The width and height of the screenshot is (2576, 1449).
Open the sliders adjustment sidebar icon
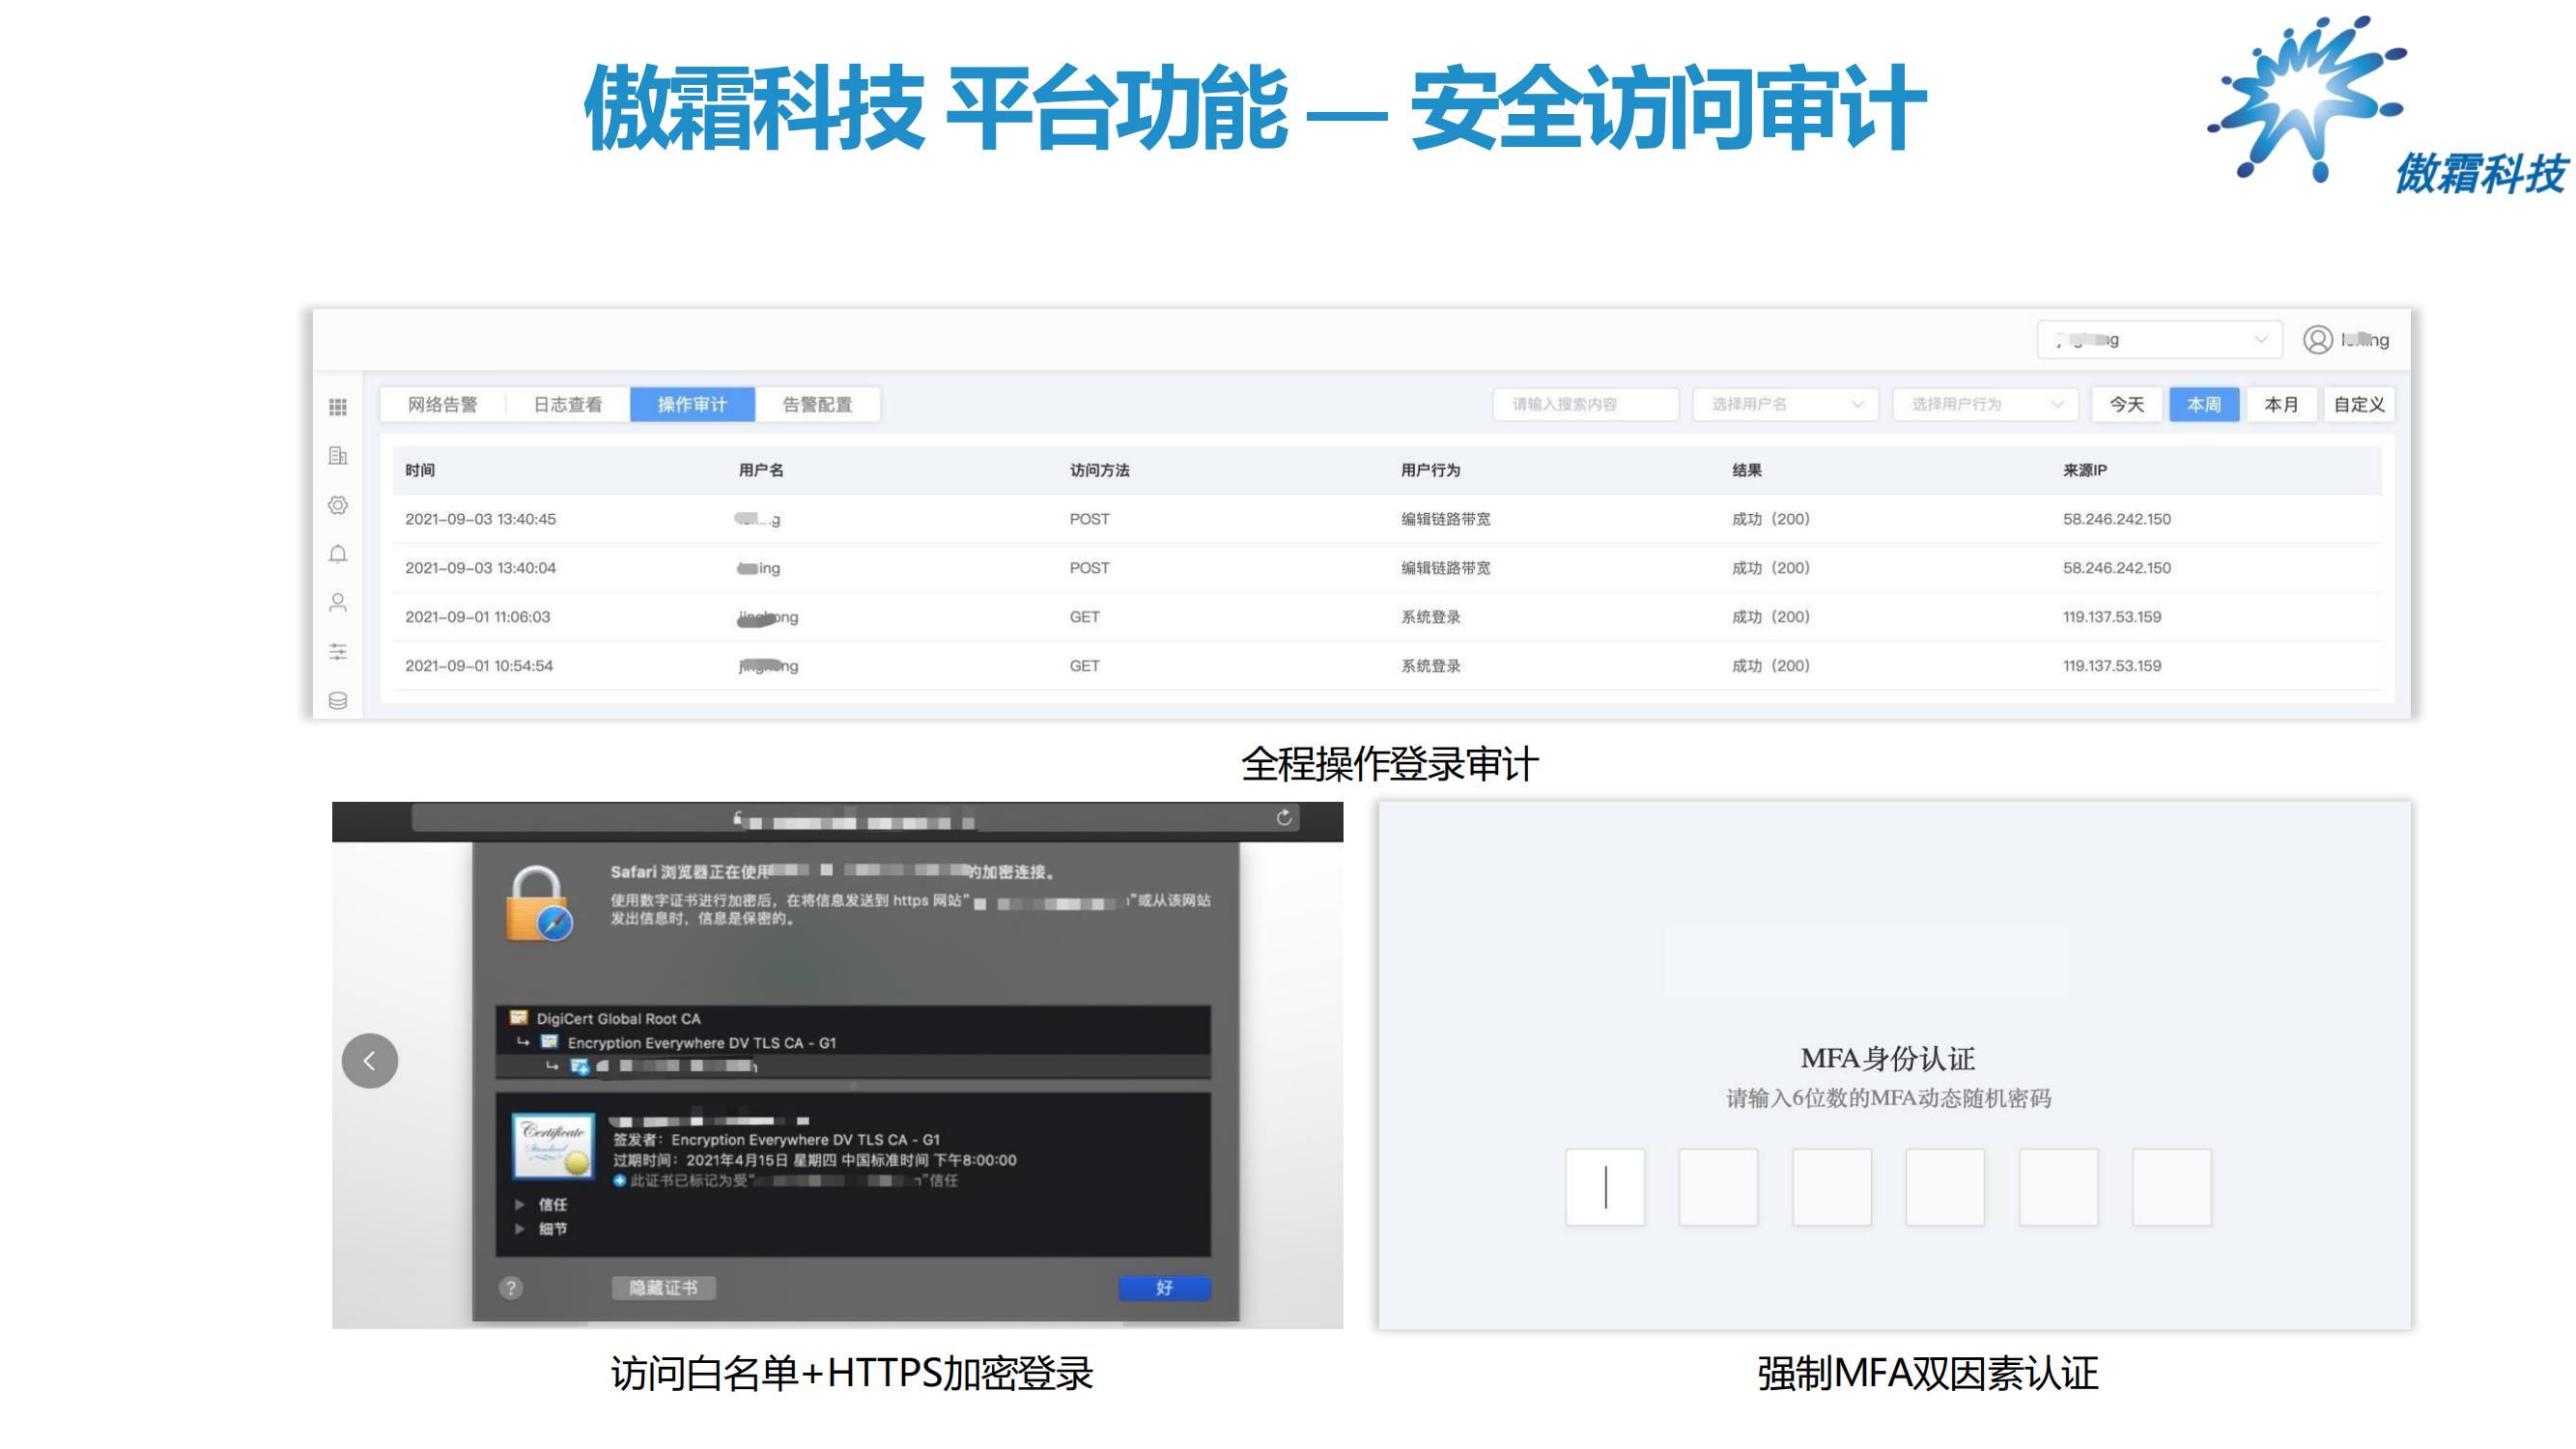click(x=338, y=652)
